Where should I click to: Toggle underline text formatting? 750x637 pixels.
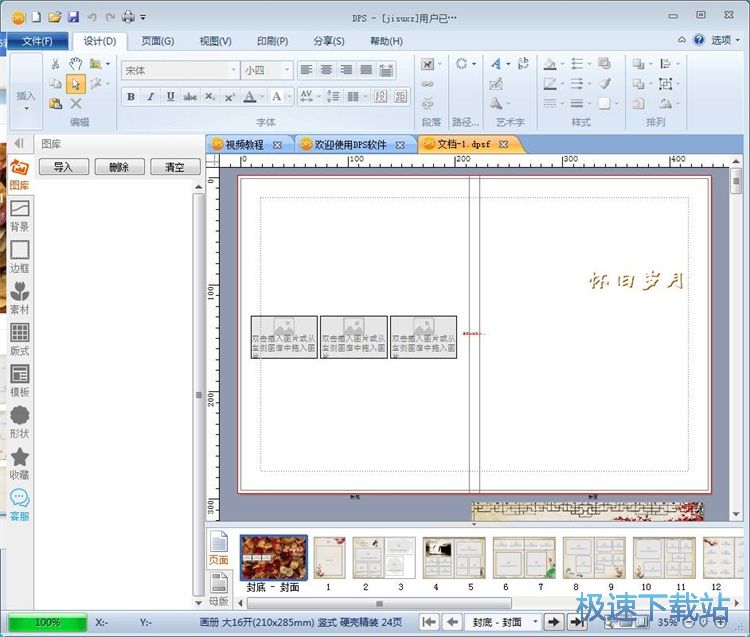(x=170, y=97)
